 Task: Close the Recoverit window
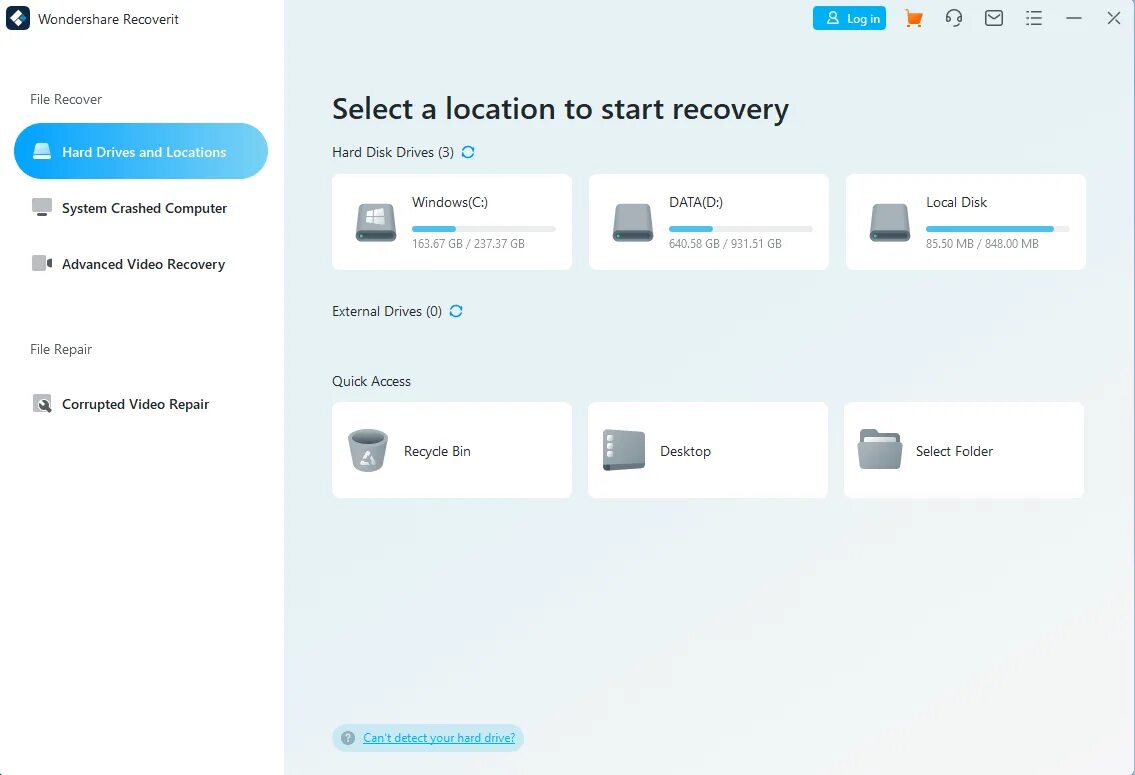[1113, 18]
